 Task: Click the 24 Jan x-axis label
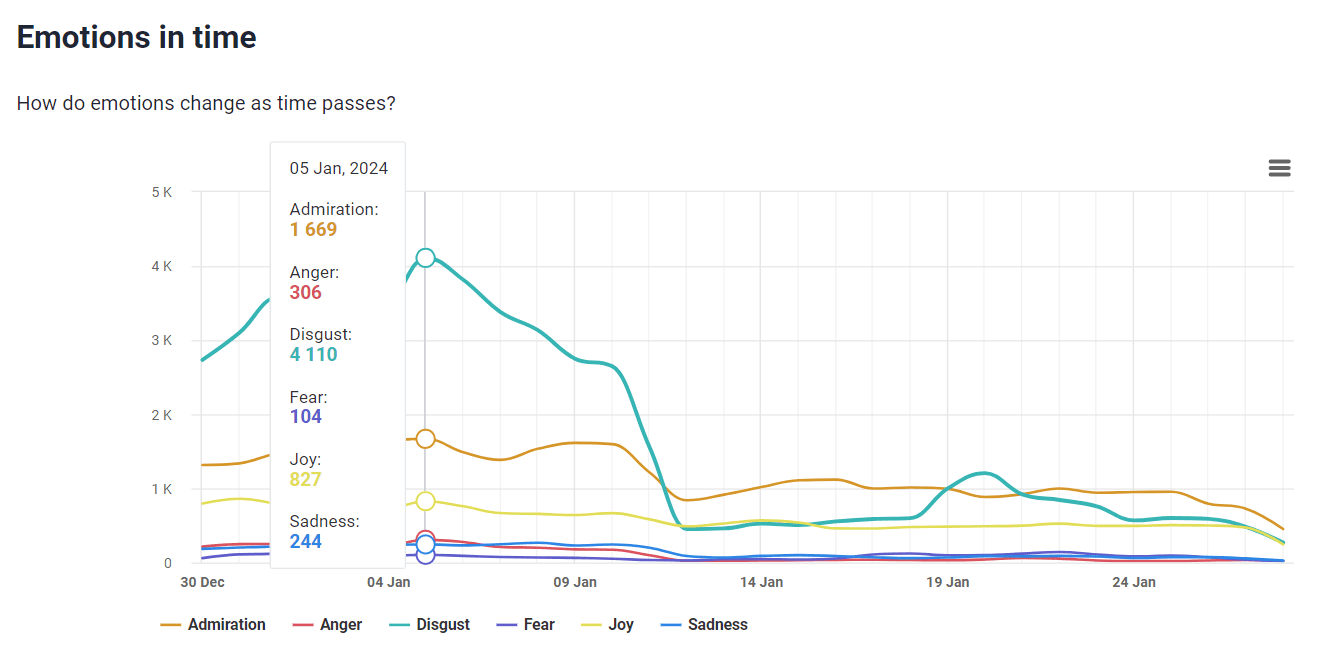click(1134, 582)
